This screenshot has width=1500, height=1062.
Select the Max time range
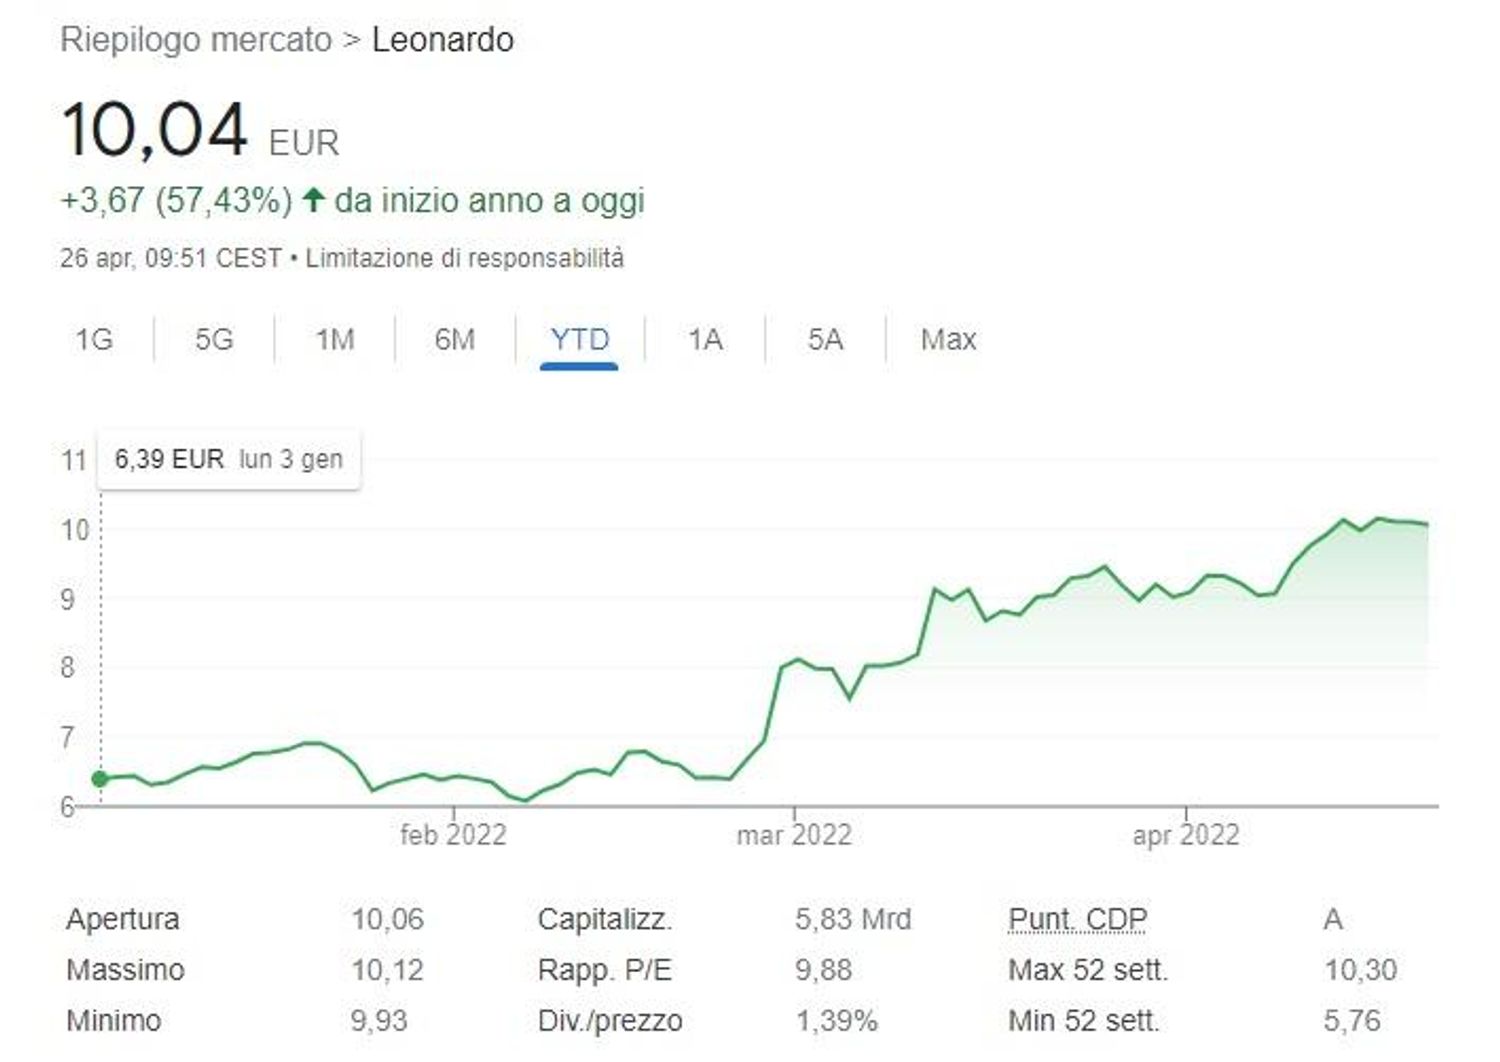948,340
